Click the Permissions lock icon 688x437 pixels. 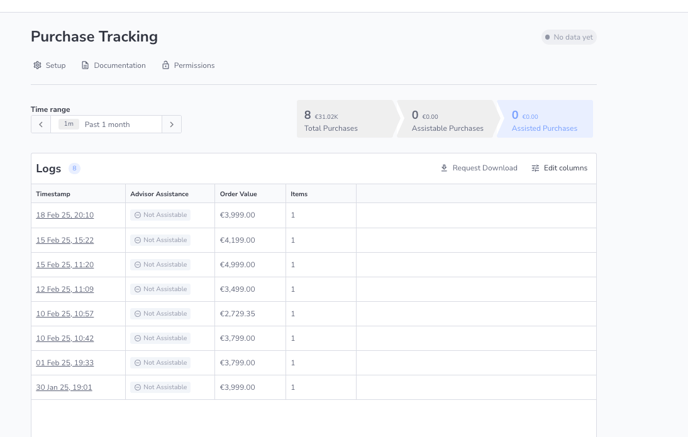165,65
